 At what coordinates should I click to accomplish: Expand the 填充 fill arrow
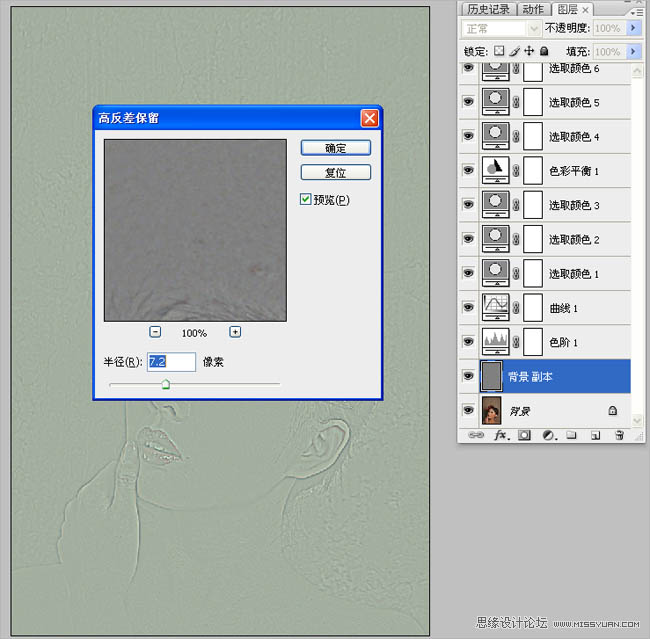633,51
